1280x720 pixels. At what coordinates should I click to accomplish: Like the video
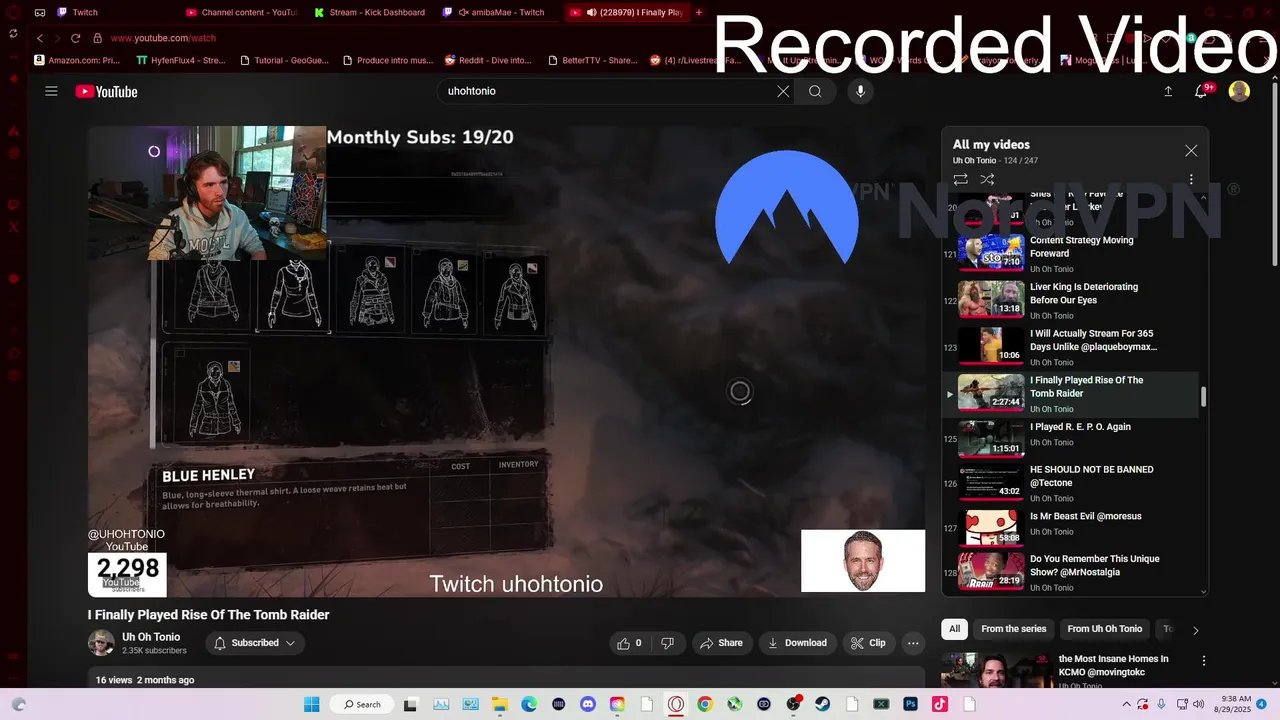coord(630,643)
